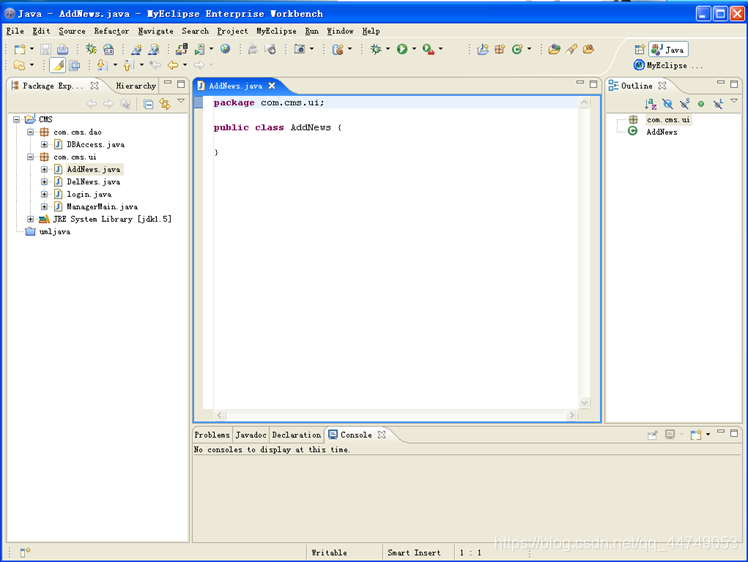The width and height of the screenshot is (748, 562).
Task: Click Open Perspective icon beside Java
Action: coord(639,49)
